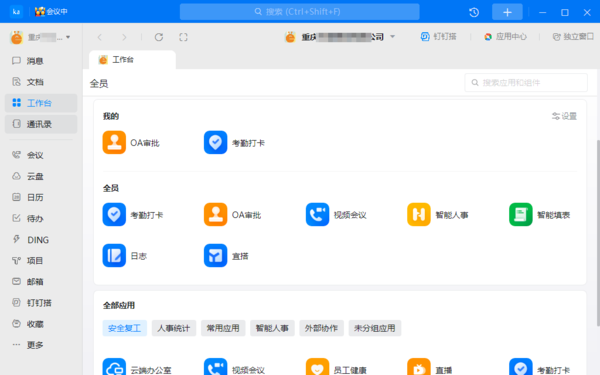
Task: Open 通讯录 in the sidebar
Action: [x=41, y=124]
